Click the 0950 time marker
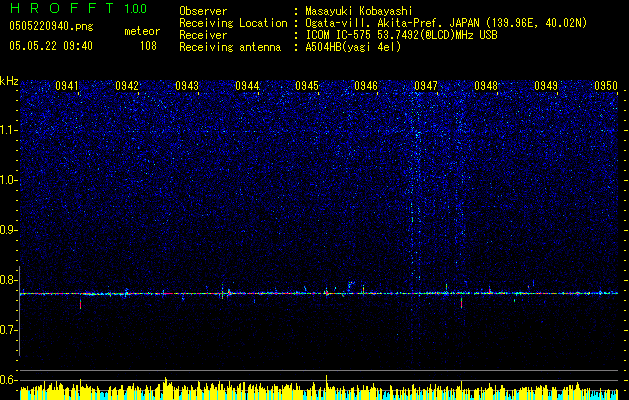 tap(606, 85)
